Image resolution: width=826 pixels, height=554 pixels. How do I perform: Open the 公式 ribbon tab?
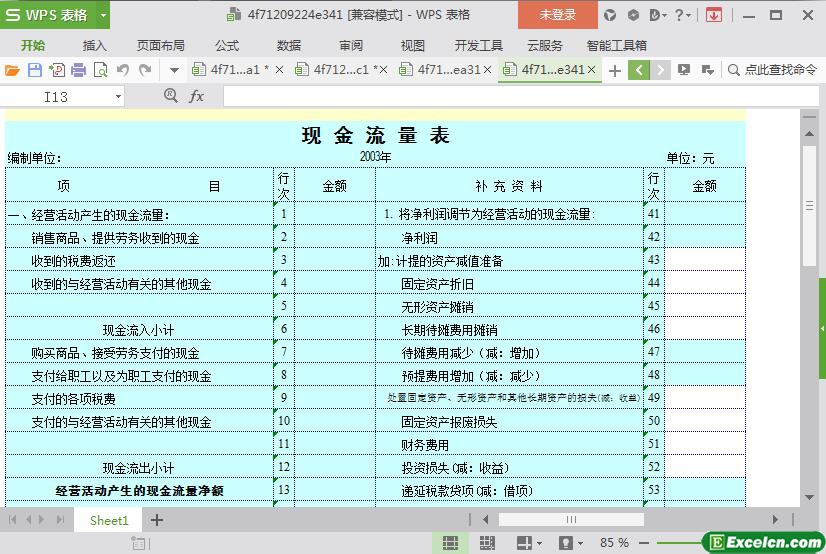click(227, 45)
